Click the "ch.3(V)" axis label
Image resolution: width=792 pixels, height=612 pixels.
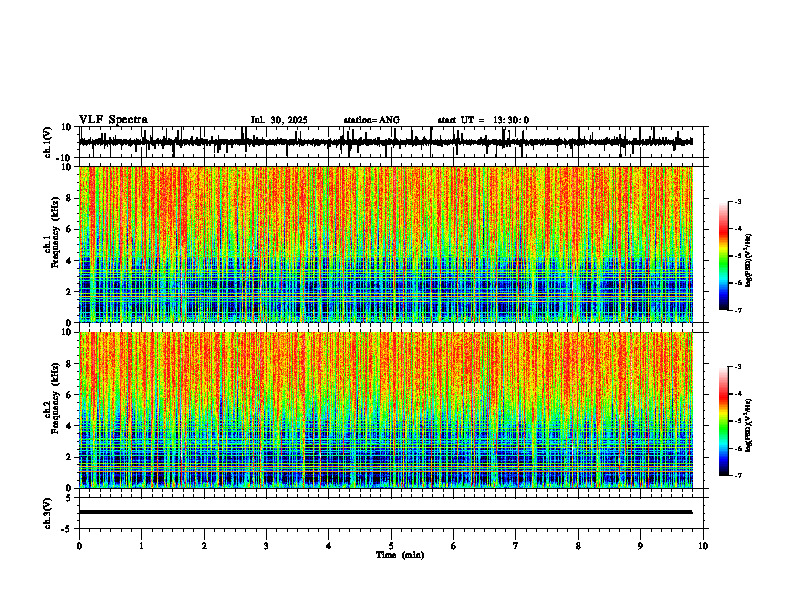[48, 513]
